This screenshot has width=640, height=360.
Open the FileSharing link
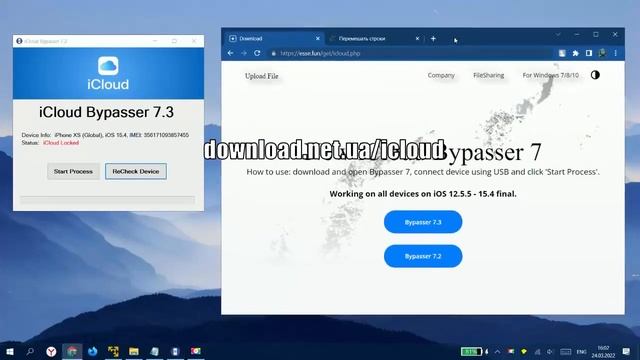pyautogui.click(x=489, y=75)
